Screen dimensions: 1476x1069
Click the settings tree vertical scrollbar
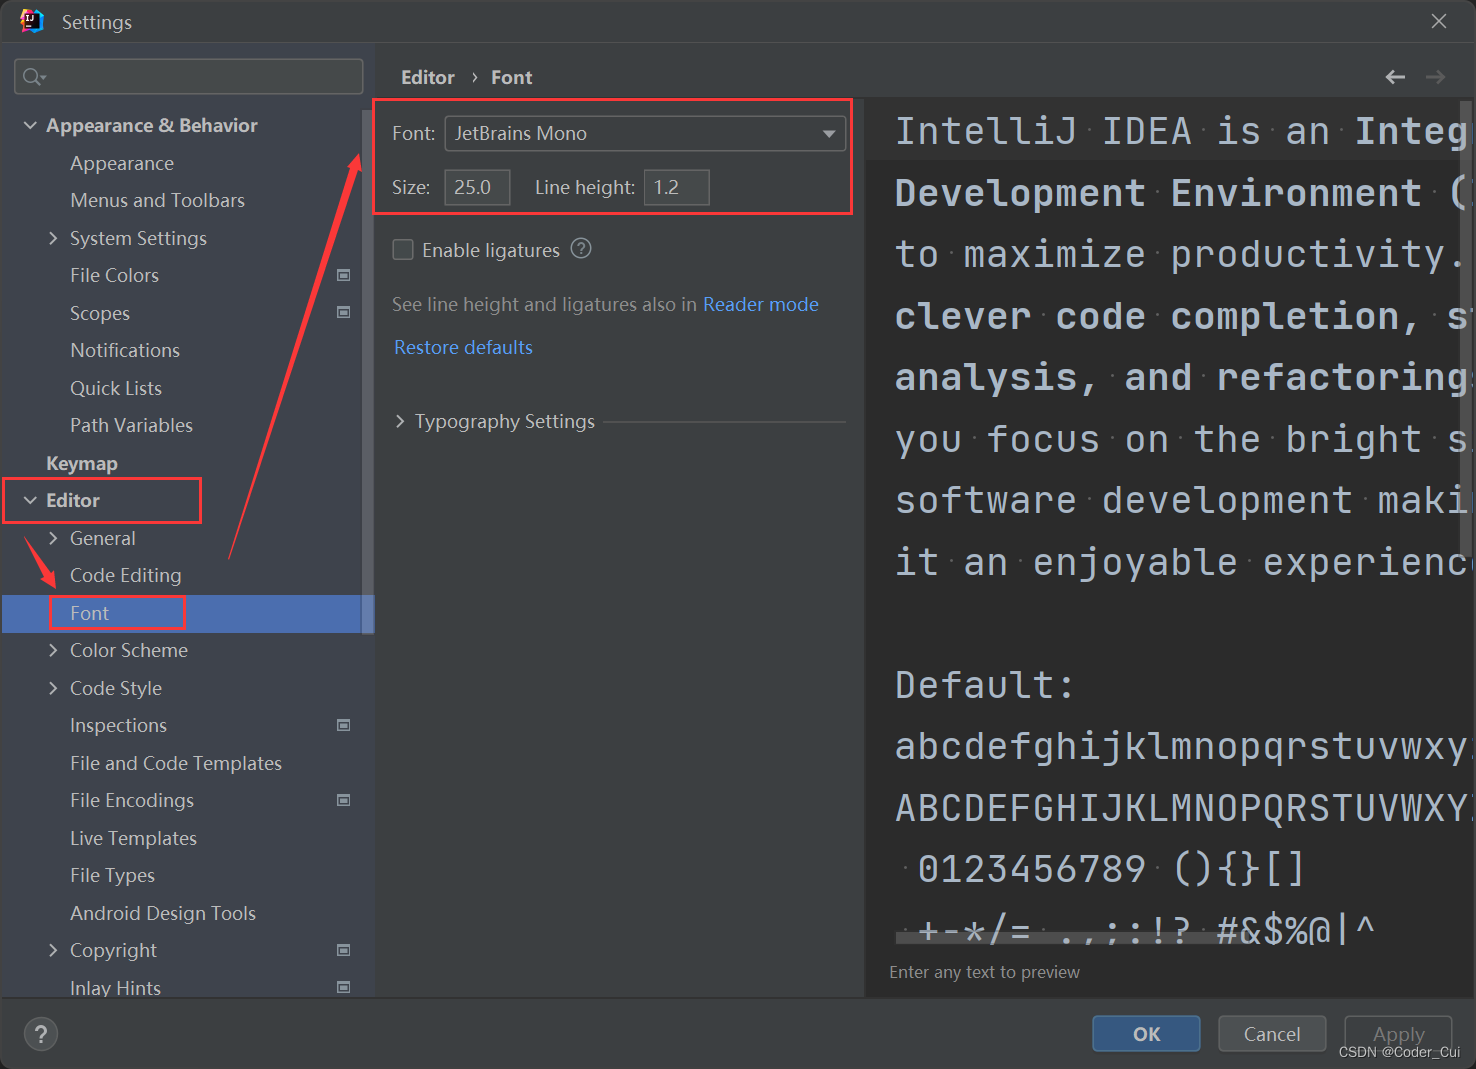click(368, 370)
